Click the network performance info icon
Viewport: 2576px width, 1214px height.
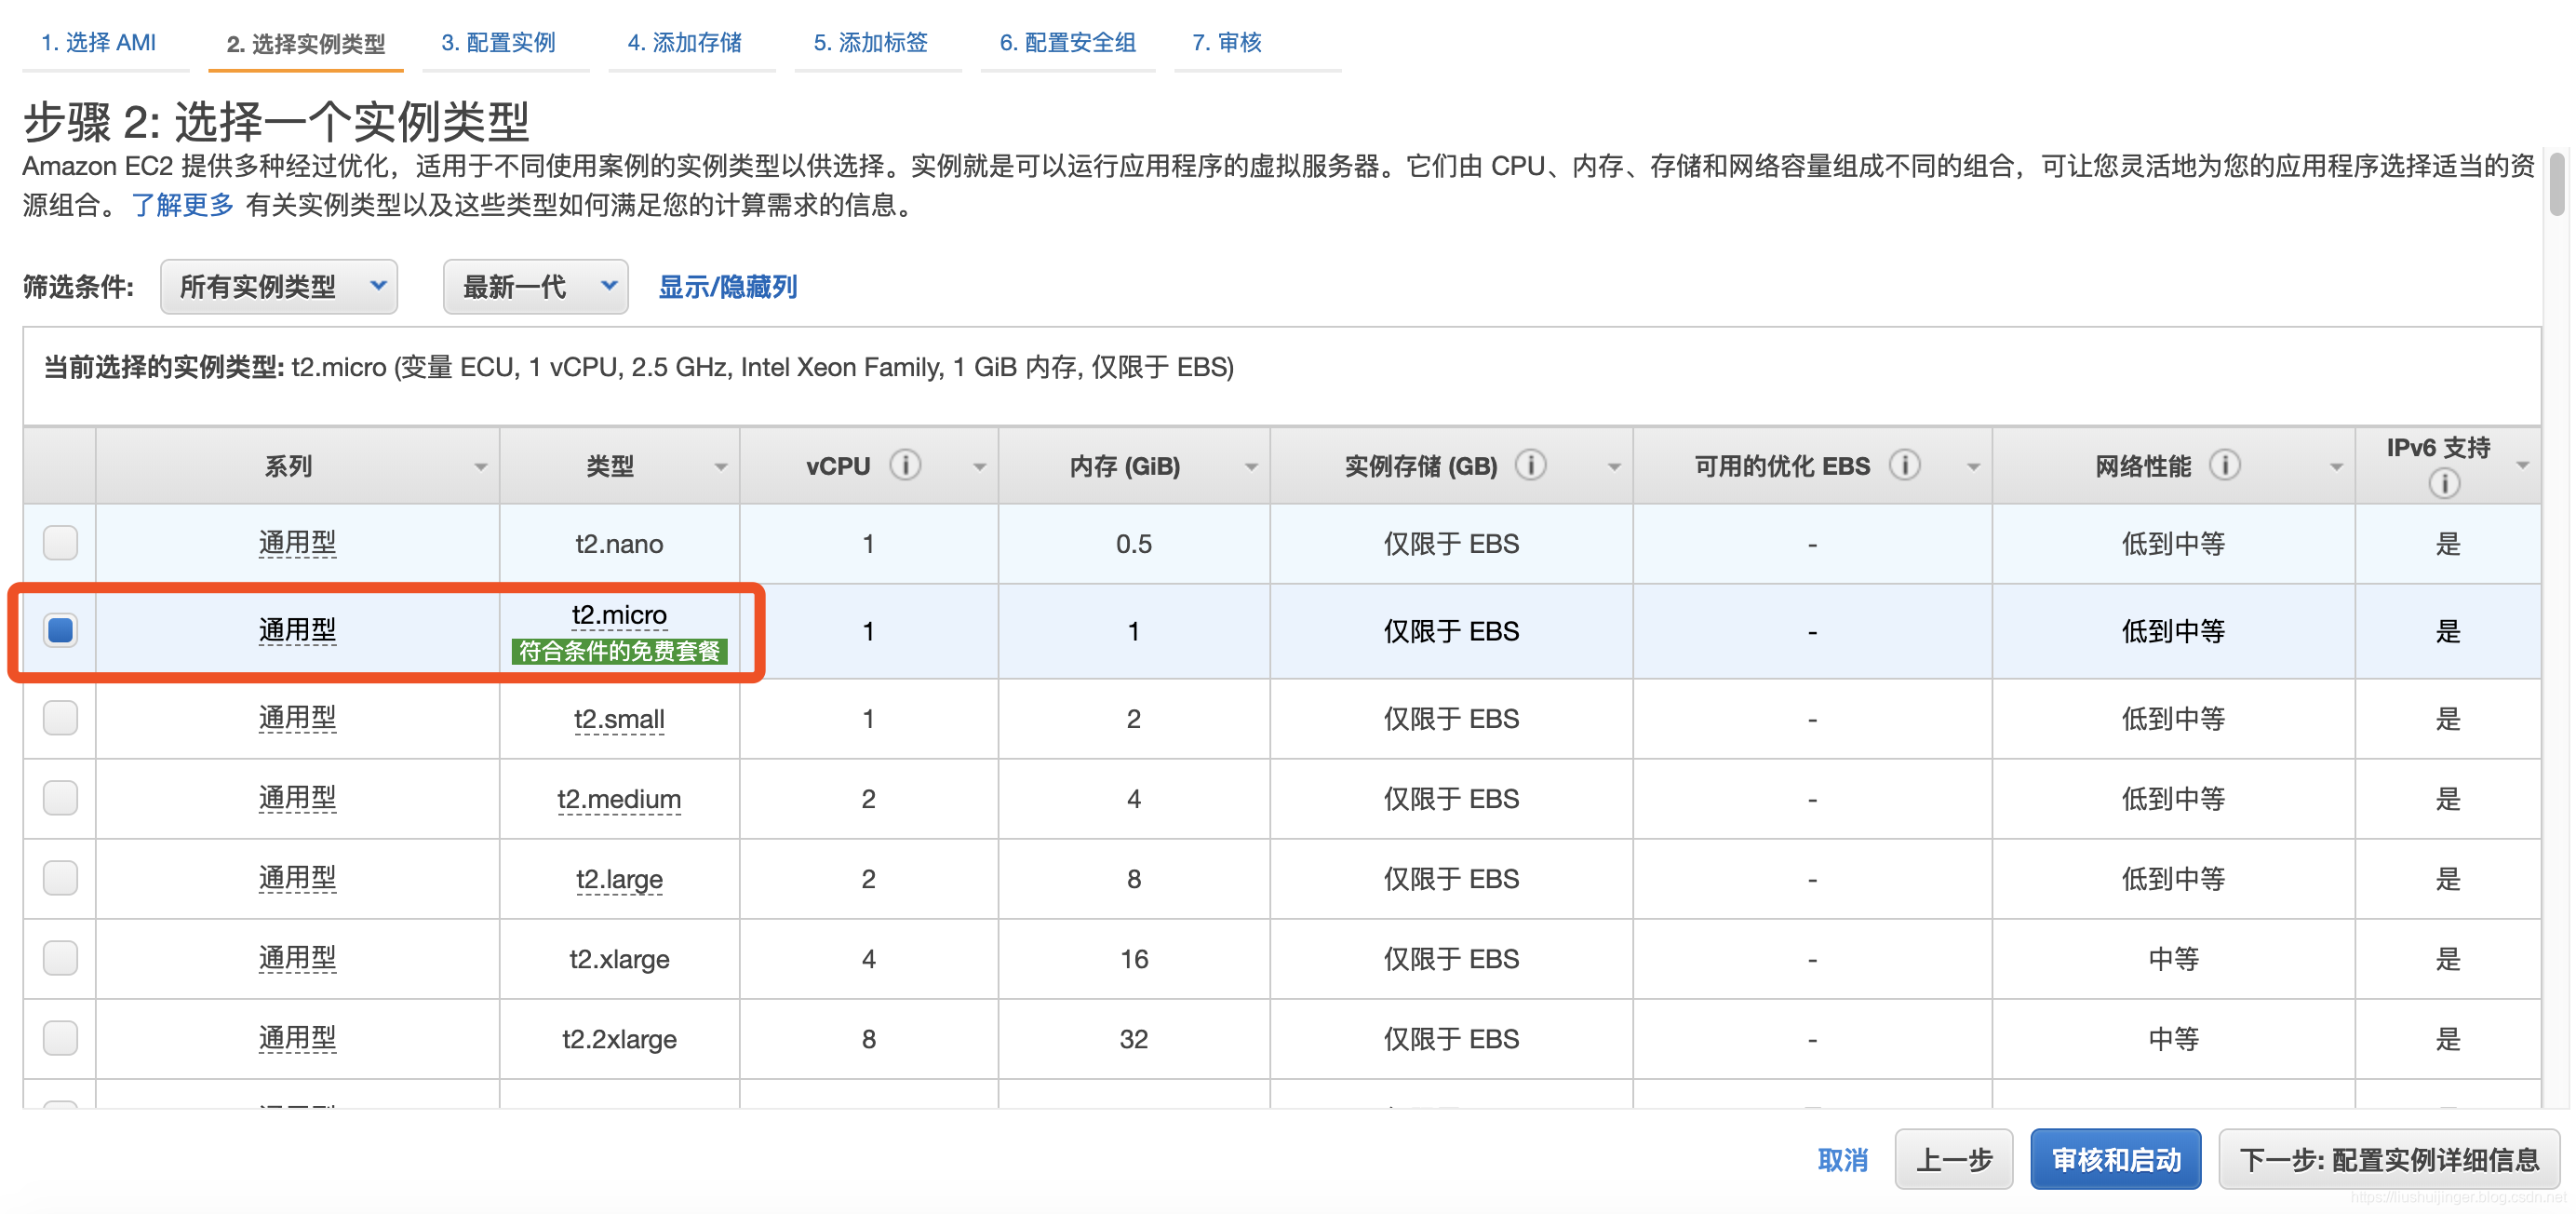tap(2224, 465)
